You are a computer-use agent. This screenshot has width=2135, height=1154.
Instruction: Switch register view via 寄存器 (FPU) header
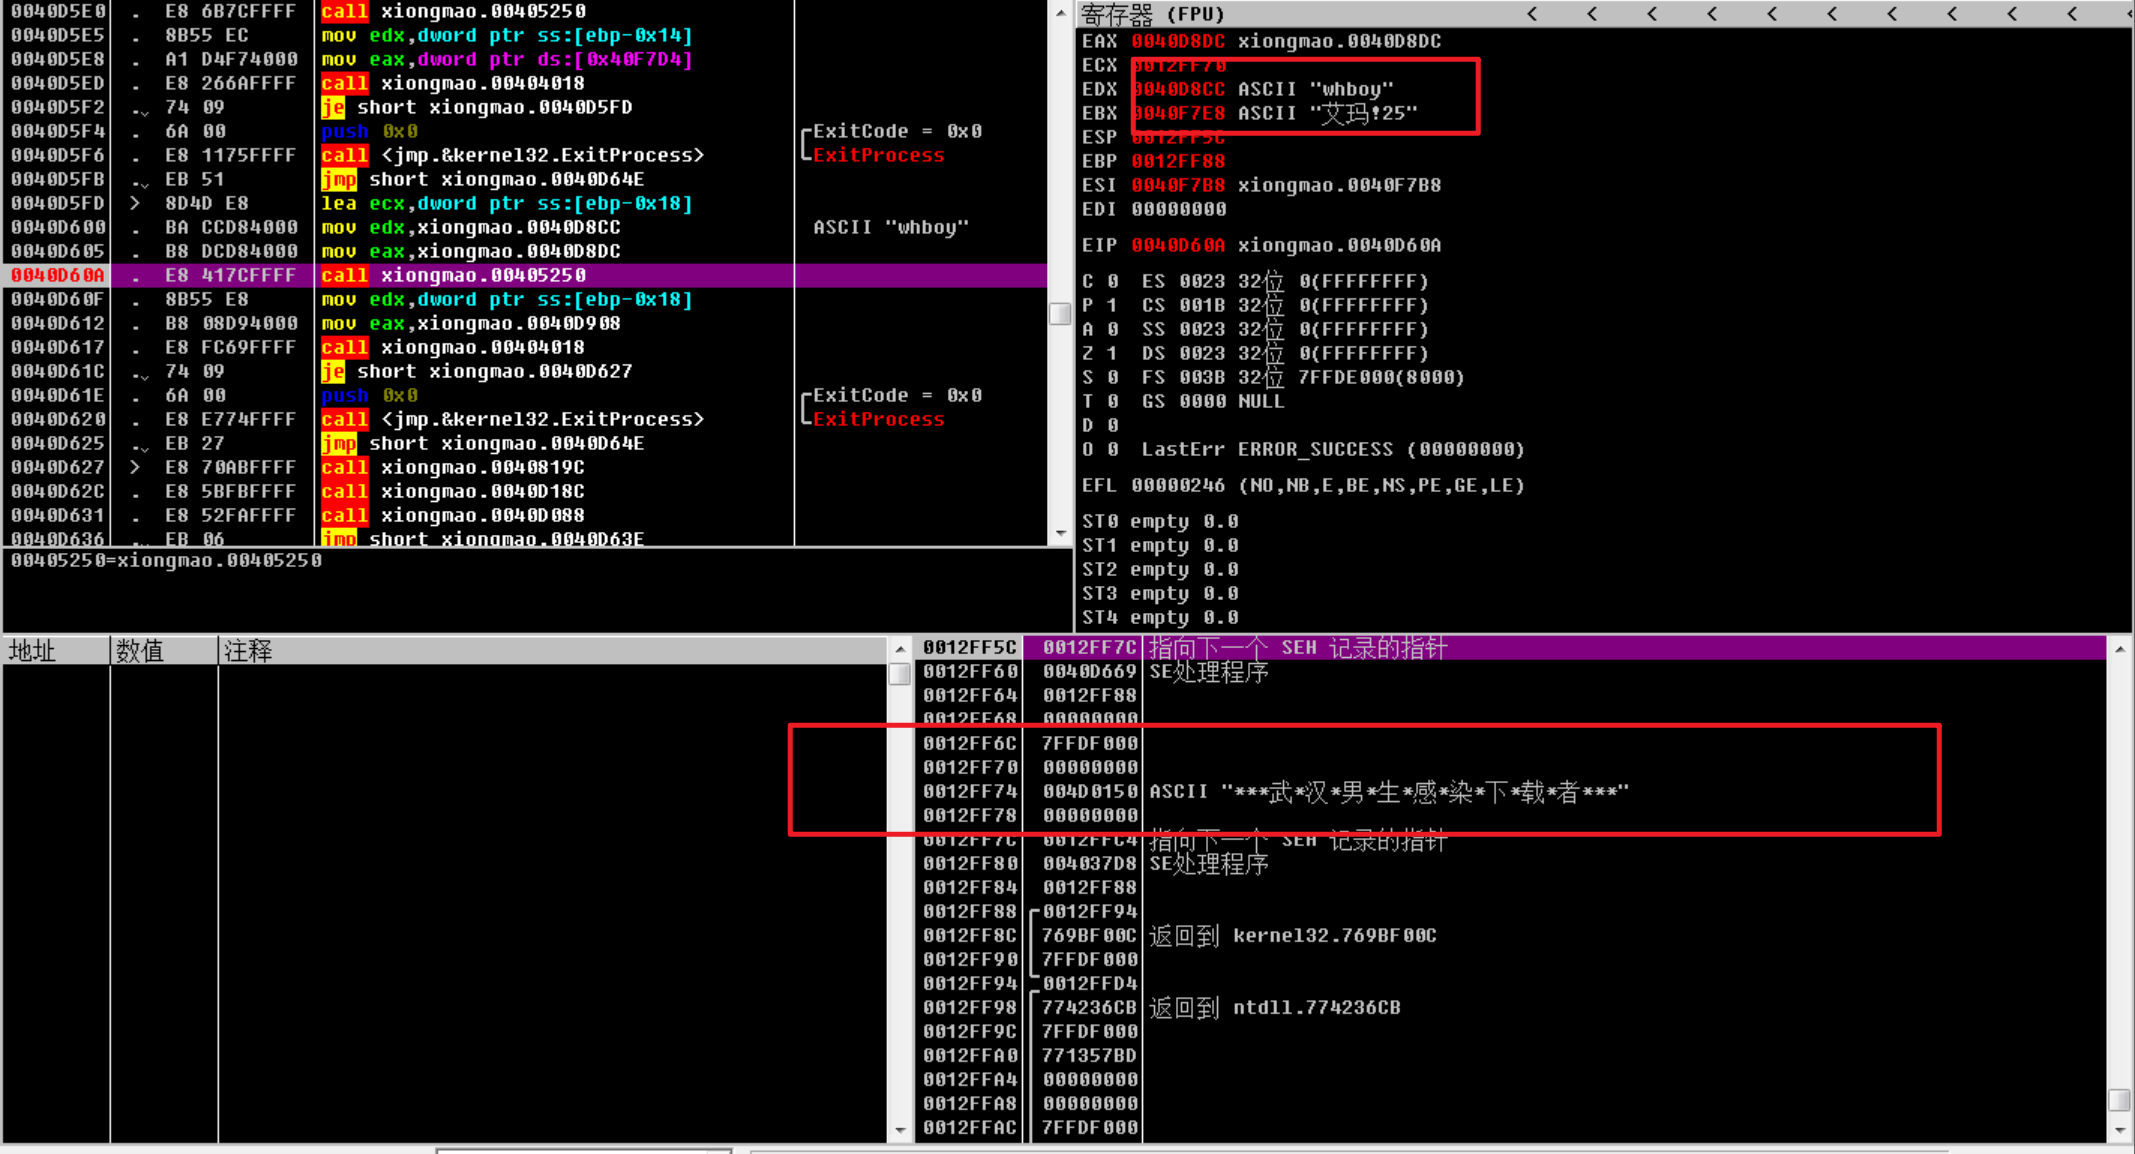tap(1153, 14)
